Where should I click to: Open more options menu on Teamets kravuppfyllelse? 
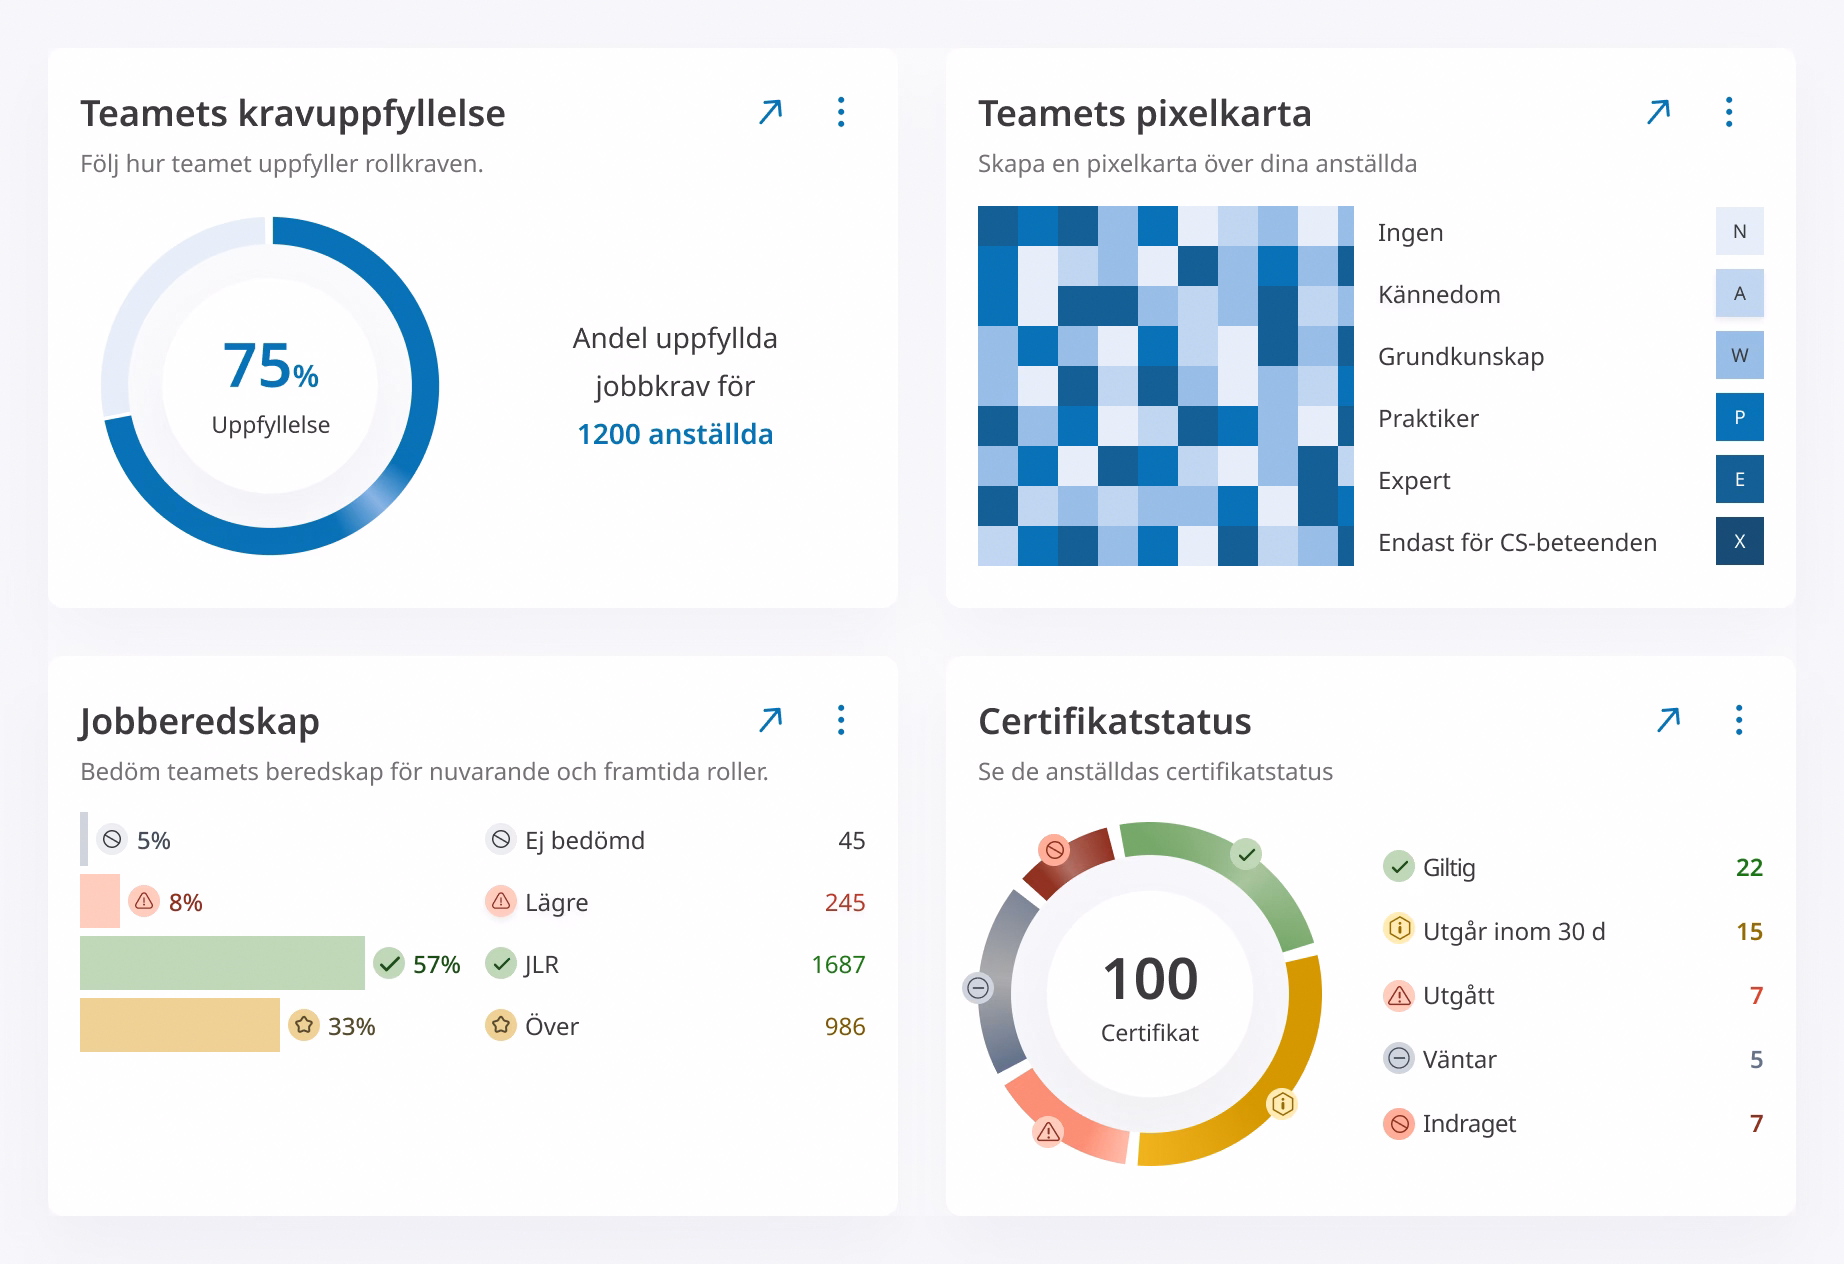click(841, 112)
